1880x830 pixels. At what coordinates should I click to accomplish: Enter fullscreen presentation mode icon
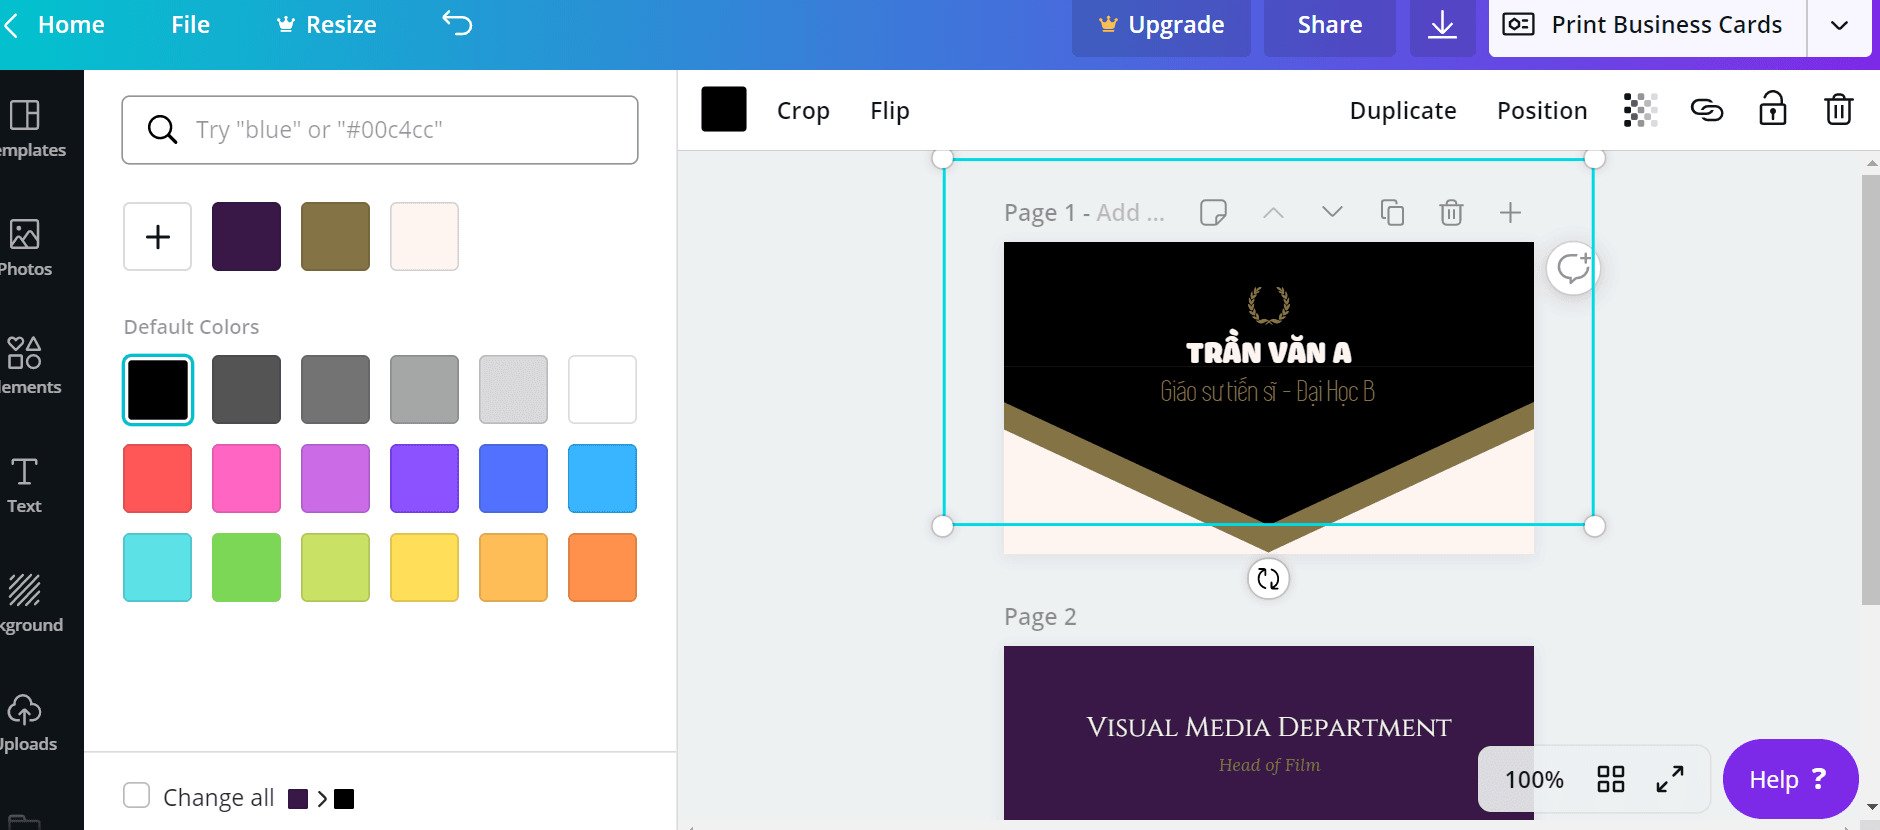[x=1669, y=779]
